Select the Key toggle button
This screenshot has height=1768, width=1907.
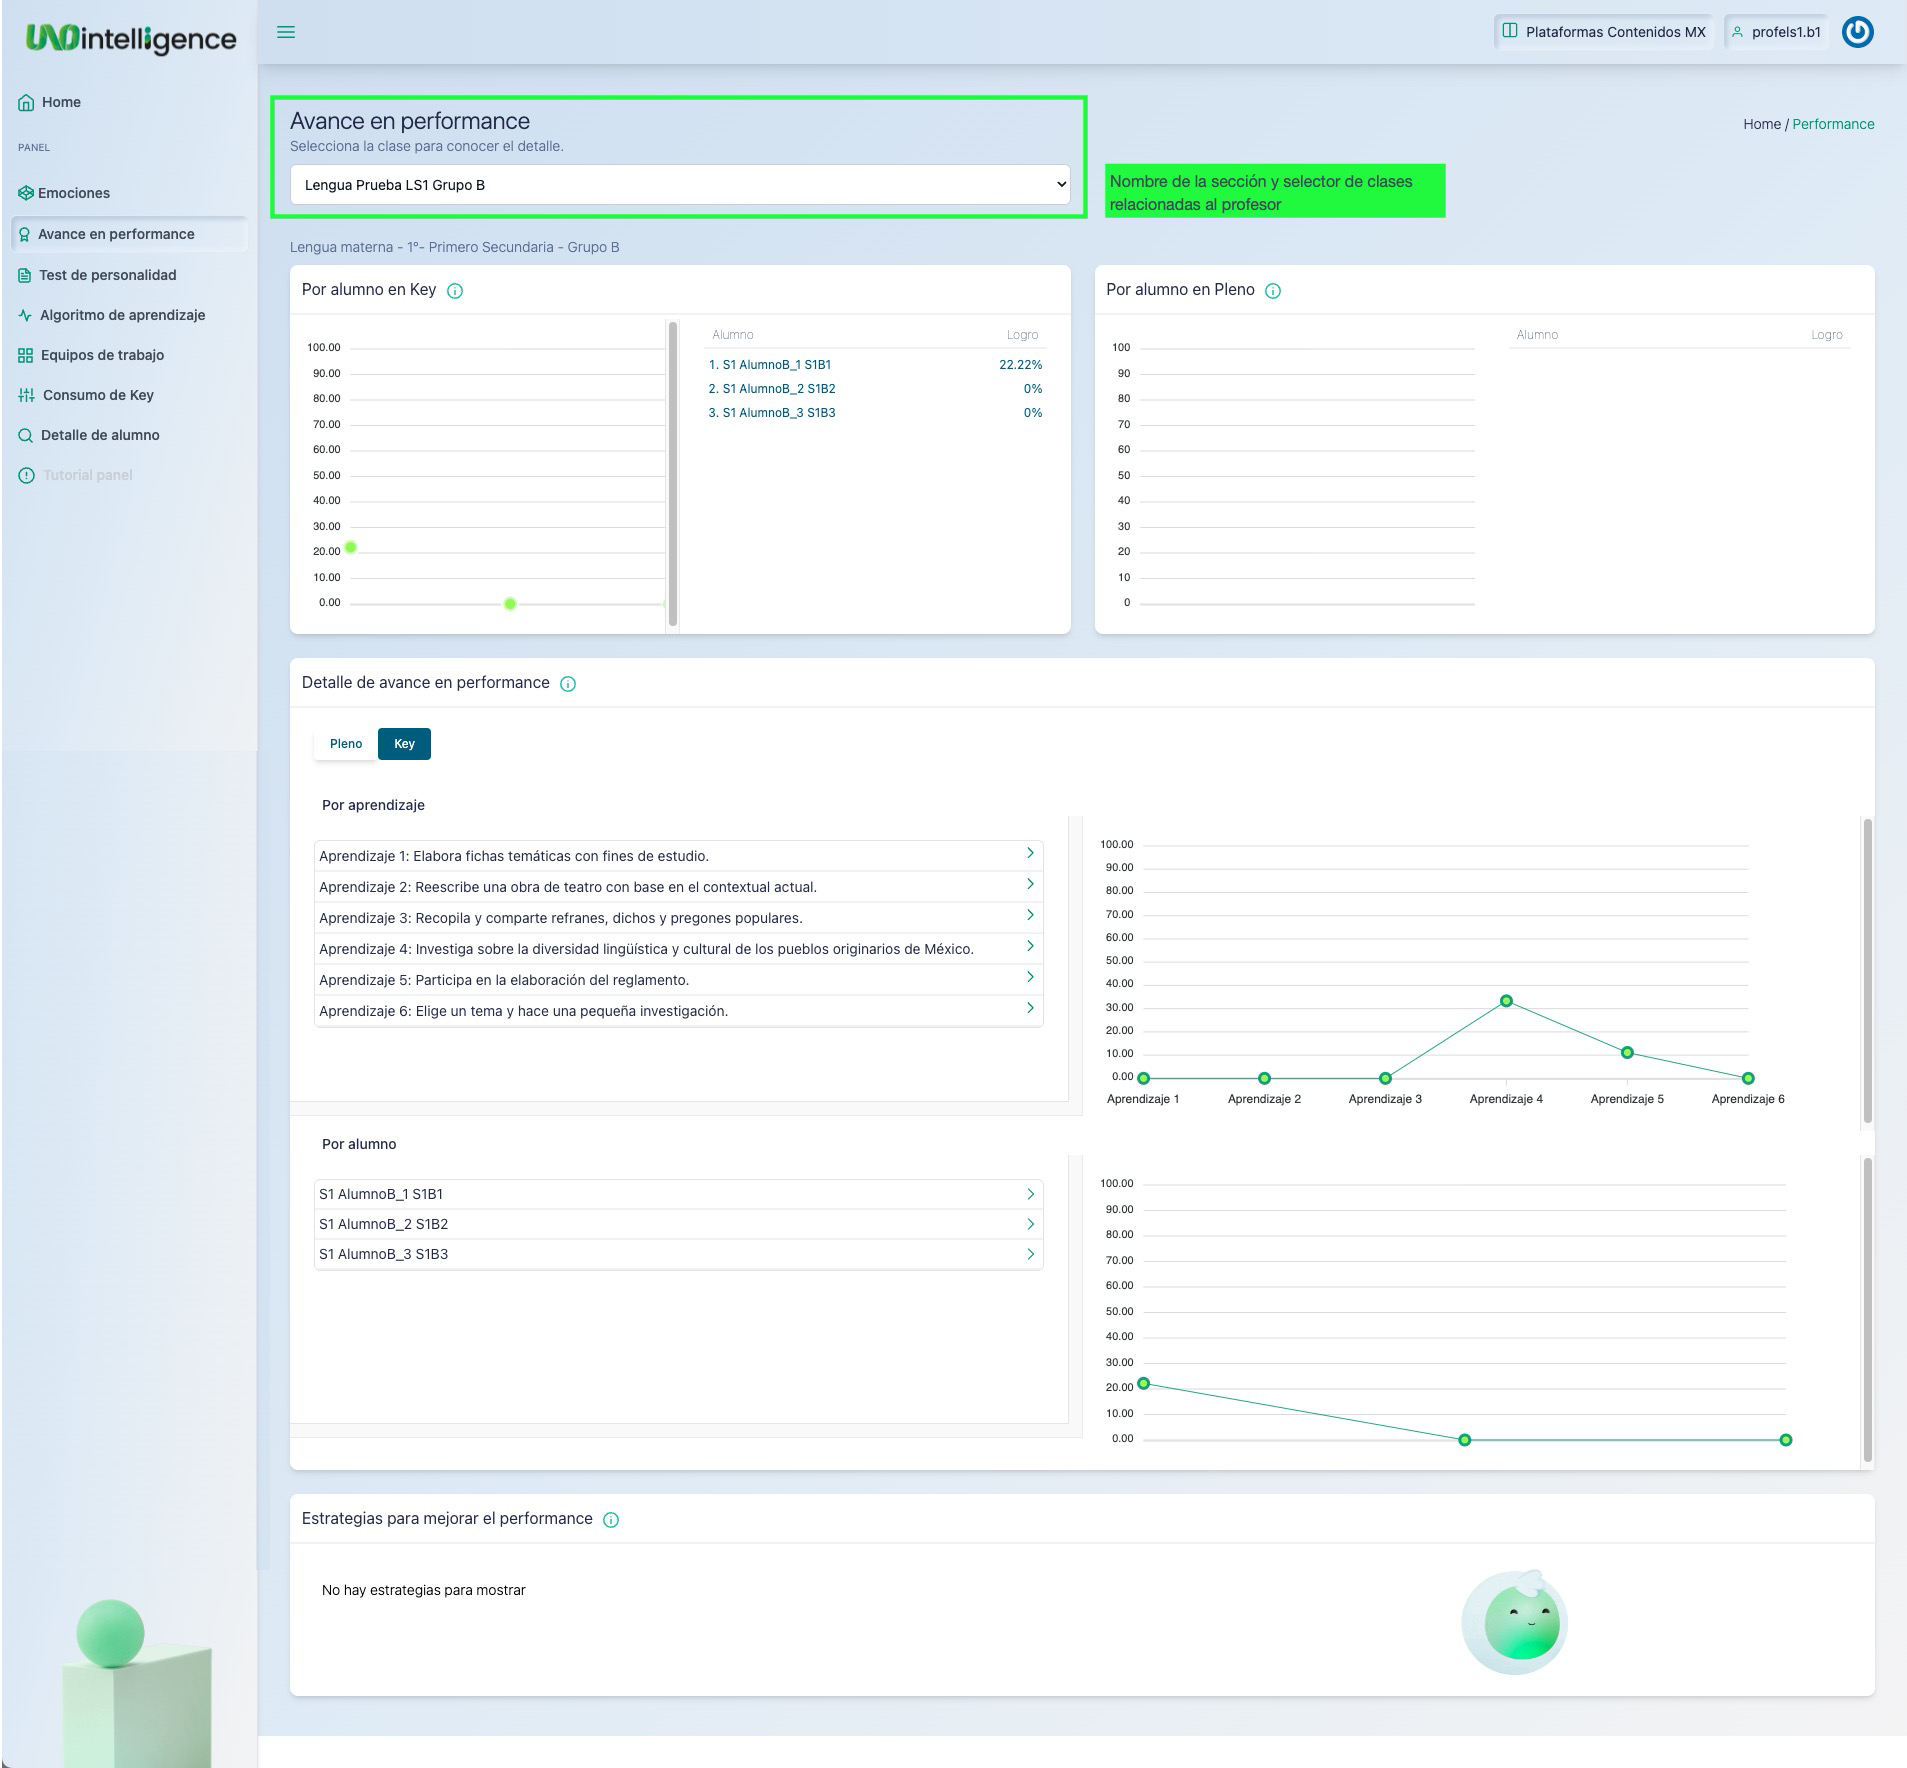(x=404, y=744)
